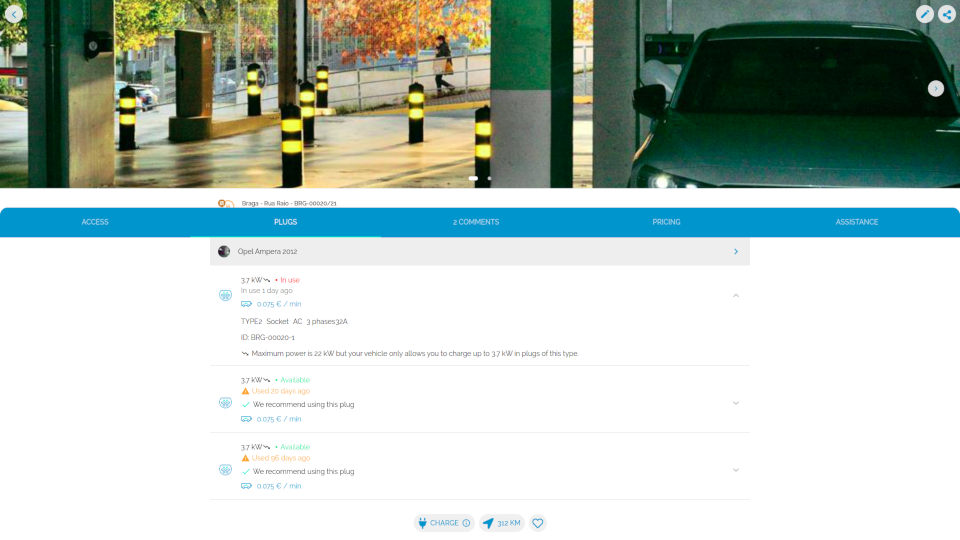Collapse the in-use plug details
The image size is (960, 540).
tap(736, 295)
